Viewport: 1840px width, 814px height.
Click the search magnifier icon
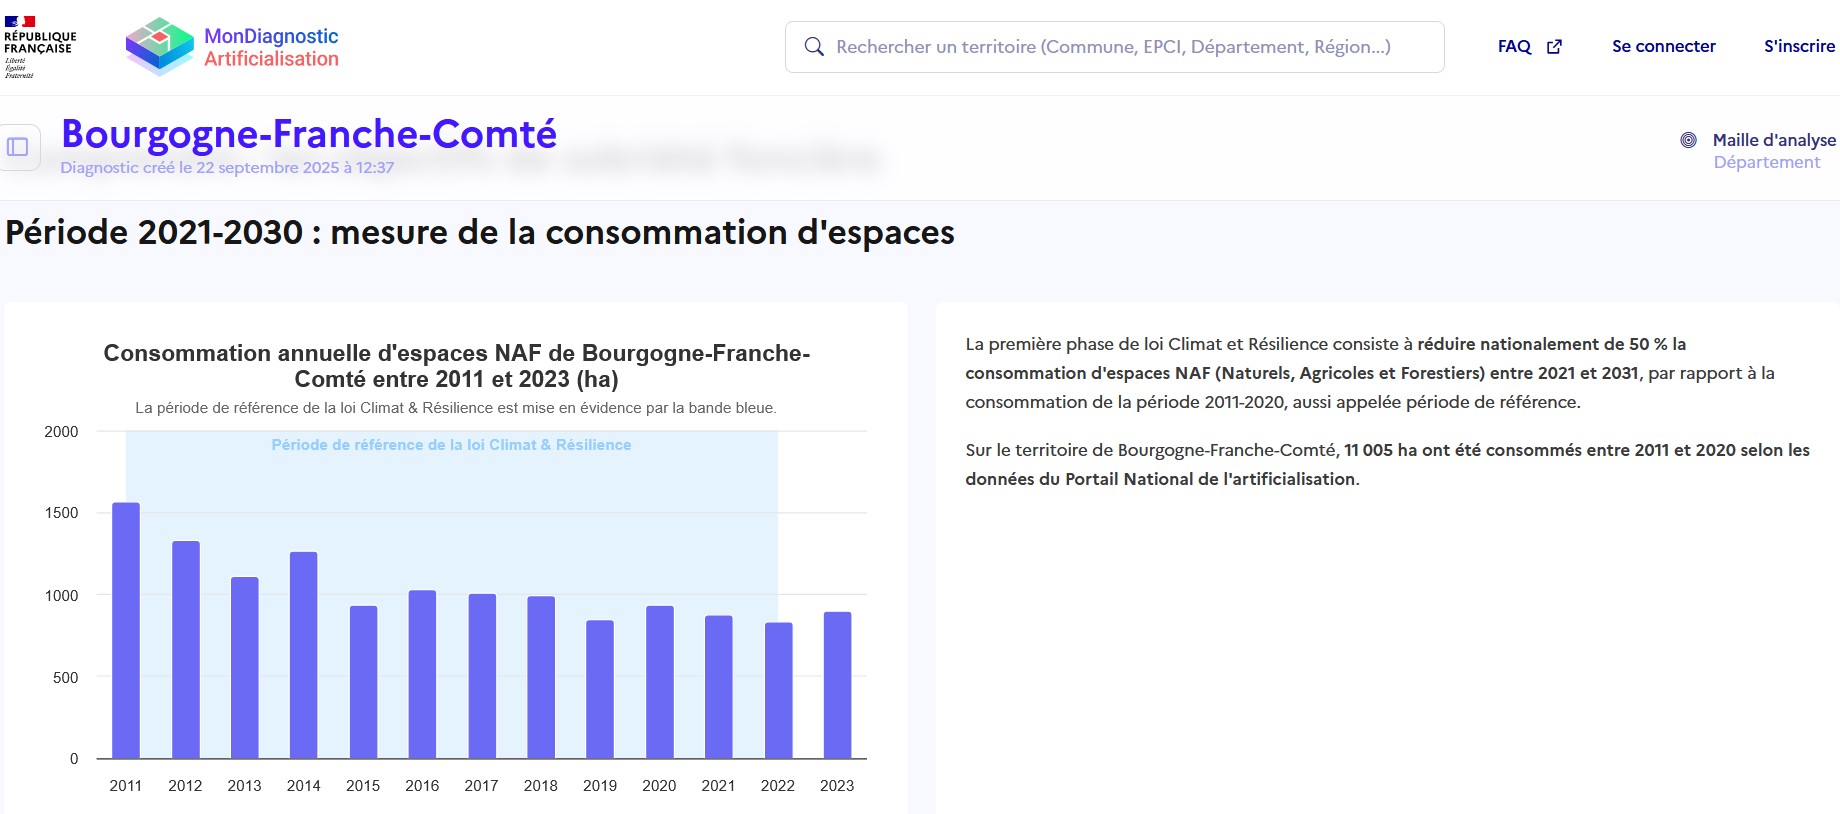[x=814, y=47]
